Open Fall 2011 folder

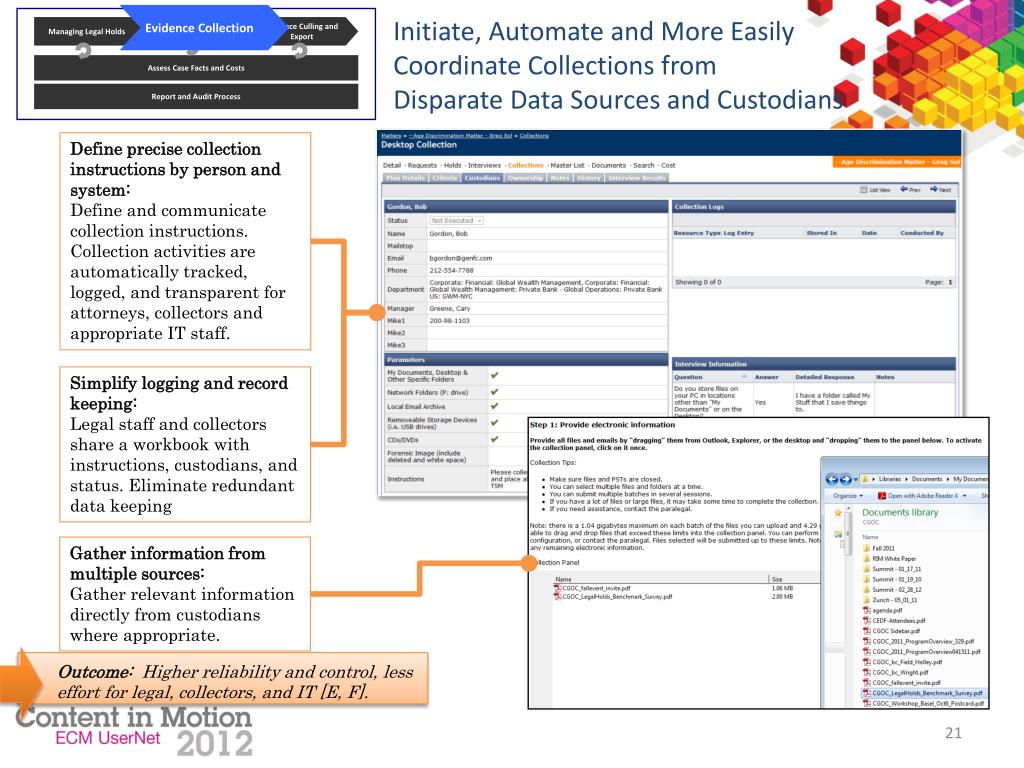click(879, 549)
